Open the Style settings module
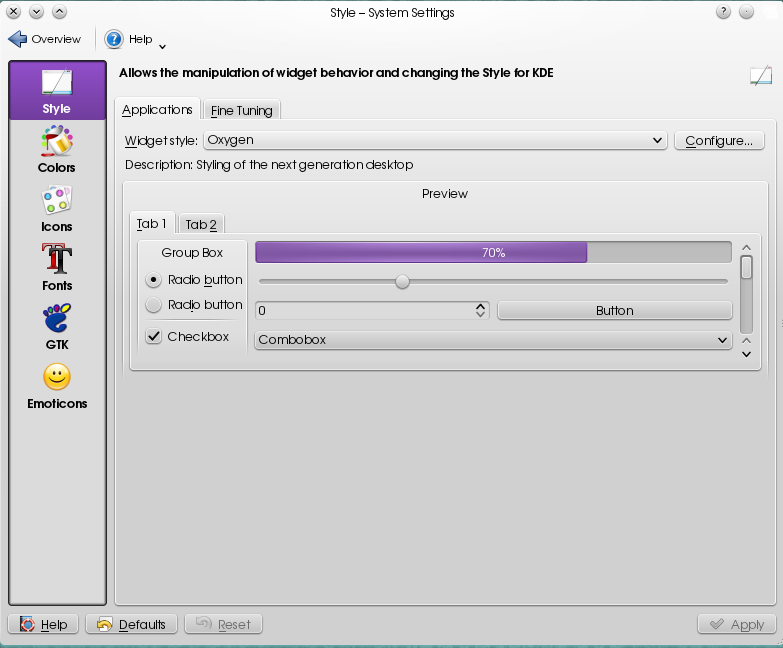Image resolution: width=783 pixels, height=648 pixels. (x=57, y=91)
